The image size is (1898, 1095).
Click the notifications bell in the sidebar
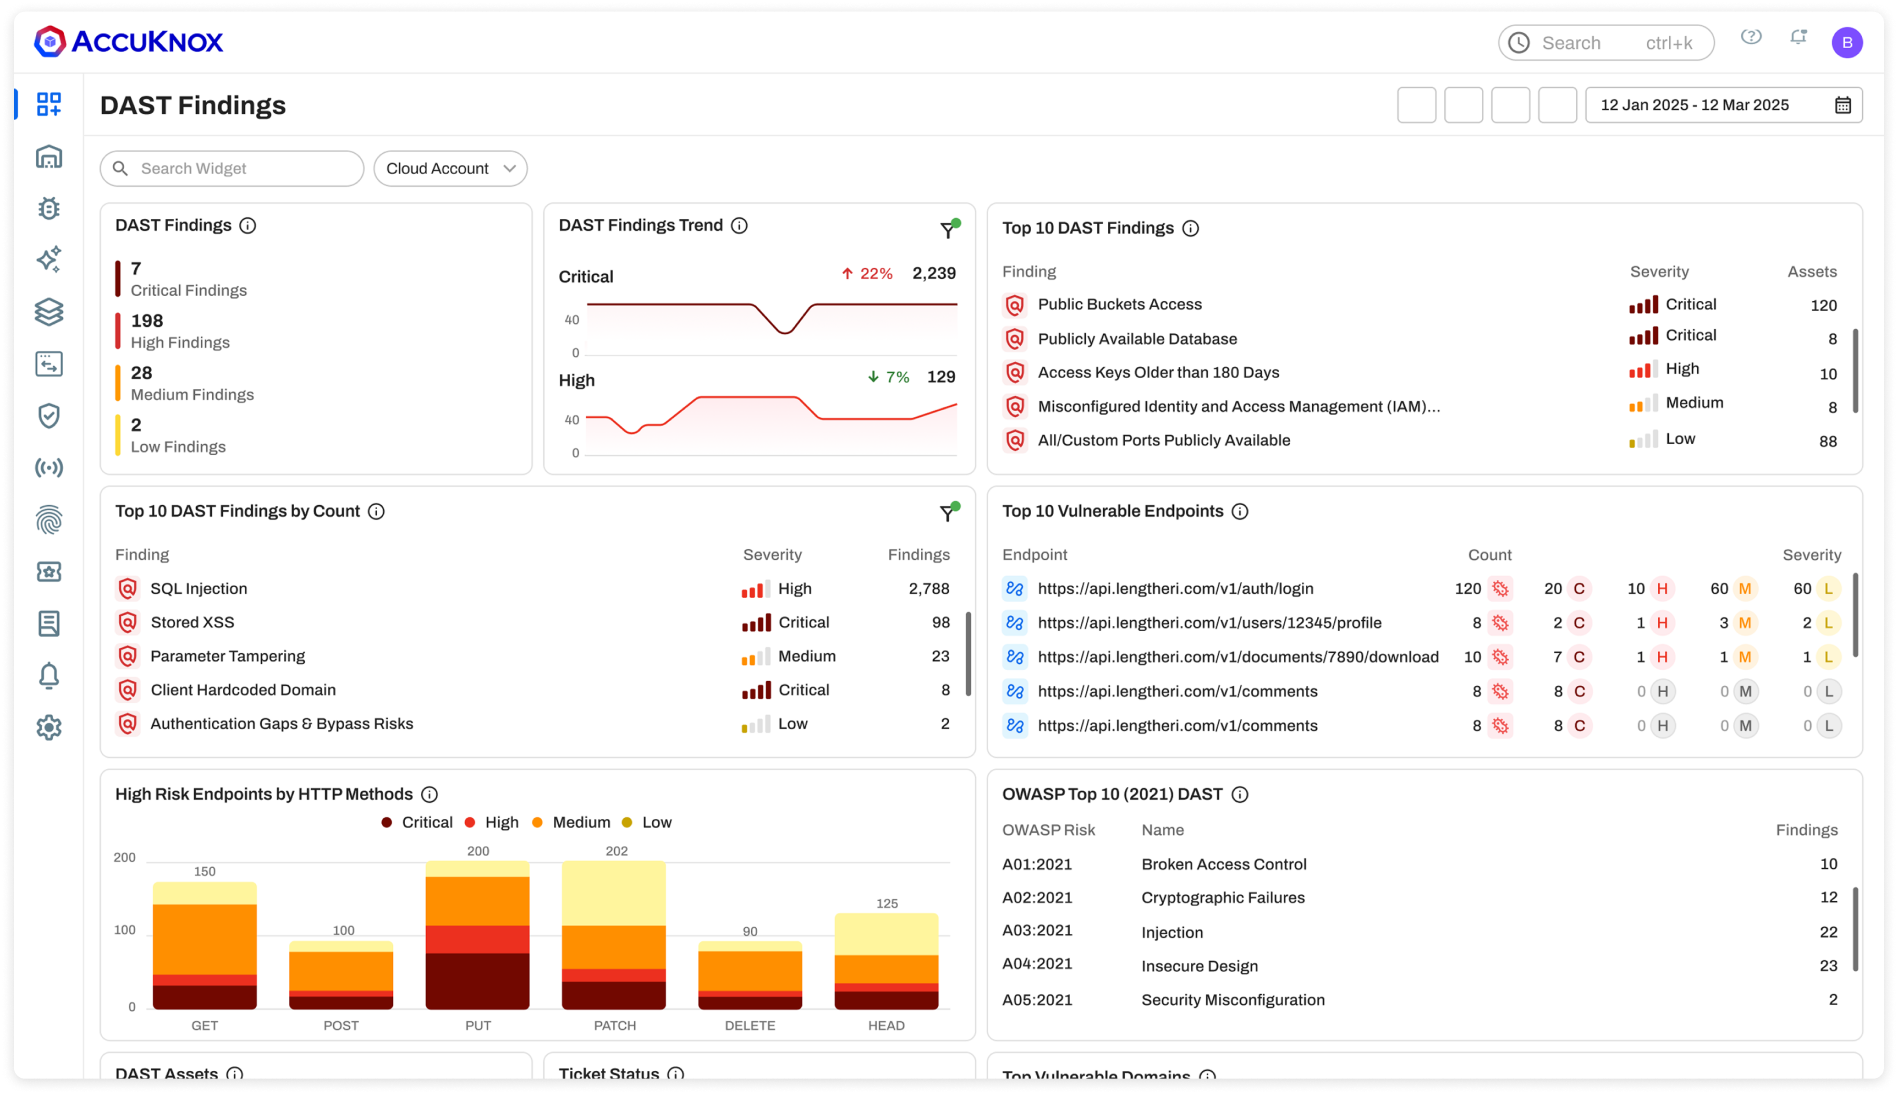pyautogui.click(x=49, y=675)
